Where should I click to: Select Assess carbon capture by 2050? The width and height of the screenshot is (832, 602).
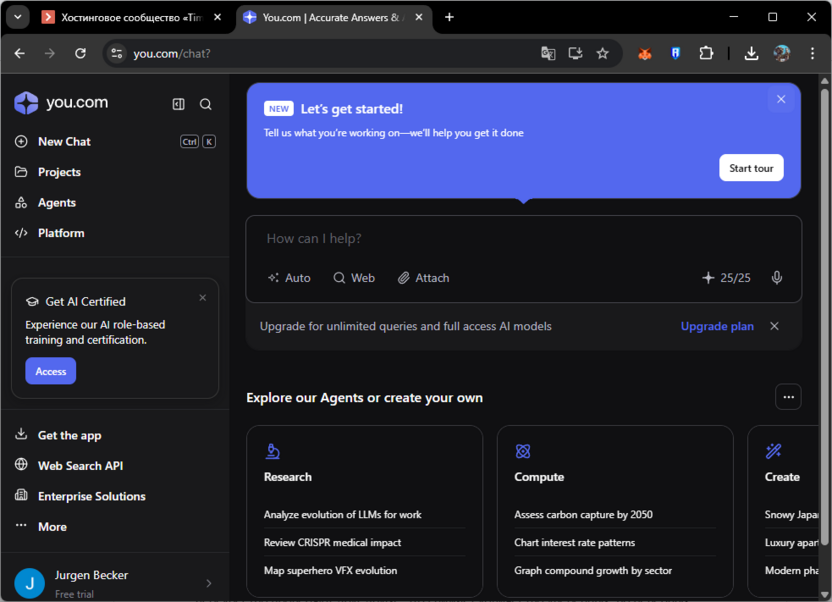[x=584, y=514]
